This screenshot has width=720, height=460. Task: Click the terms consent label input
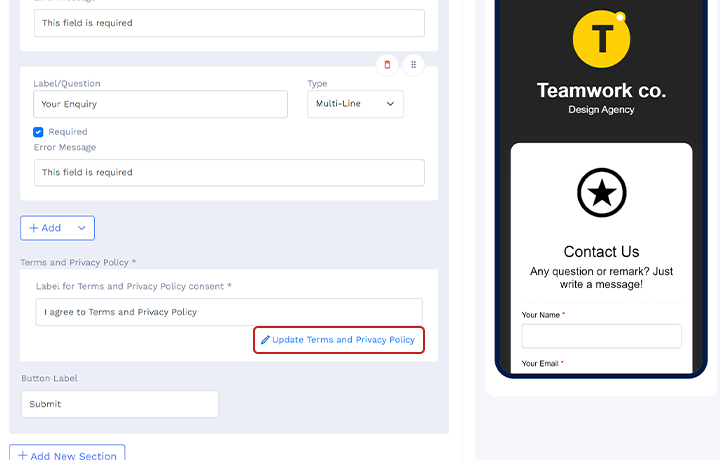point(229,312)
